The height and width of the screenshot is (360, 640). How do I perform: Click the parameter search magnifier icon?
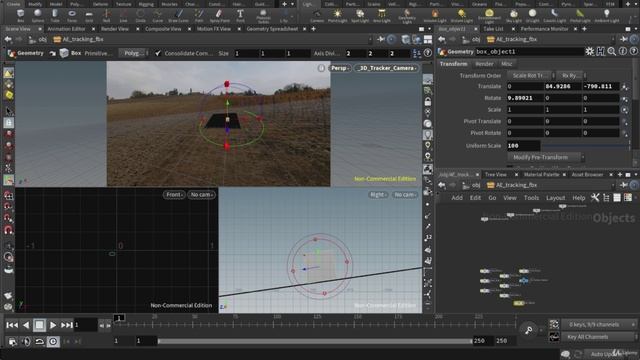click(611, 51)
